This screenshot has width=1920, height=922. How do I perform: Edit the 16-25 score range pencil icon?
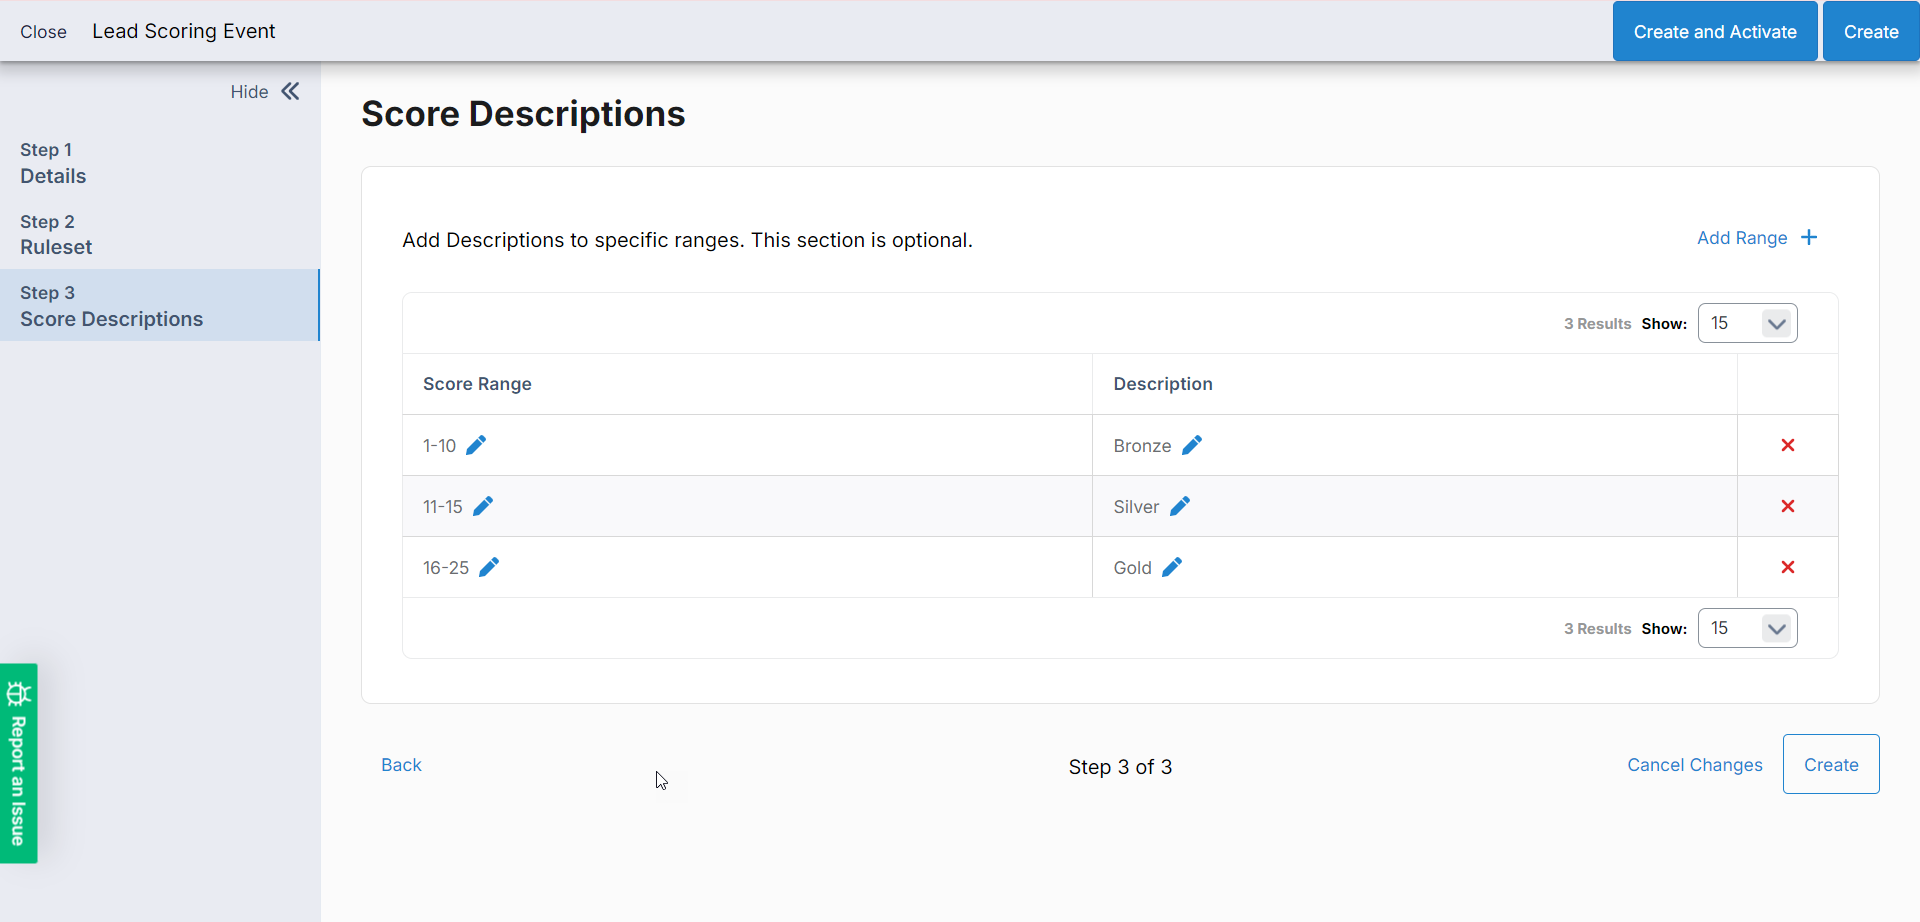[x=489, y=567]
